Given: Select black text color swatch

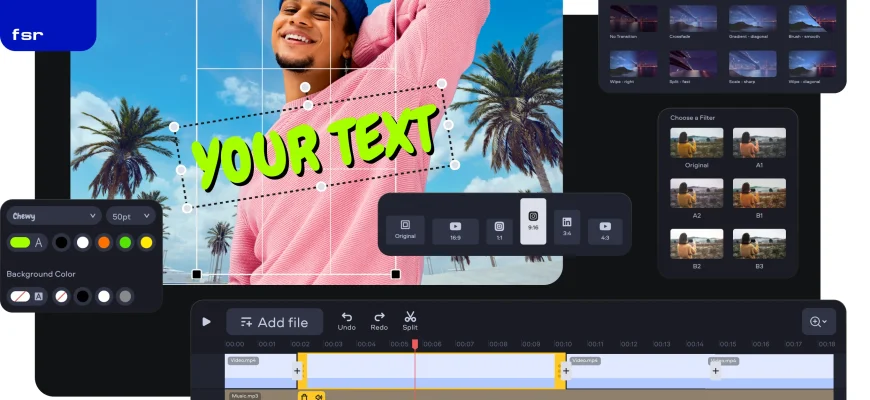Looking at the screenshot, I should 62,242.
